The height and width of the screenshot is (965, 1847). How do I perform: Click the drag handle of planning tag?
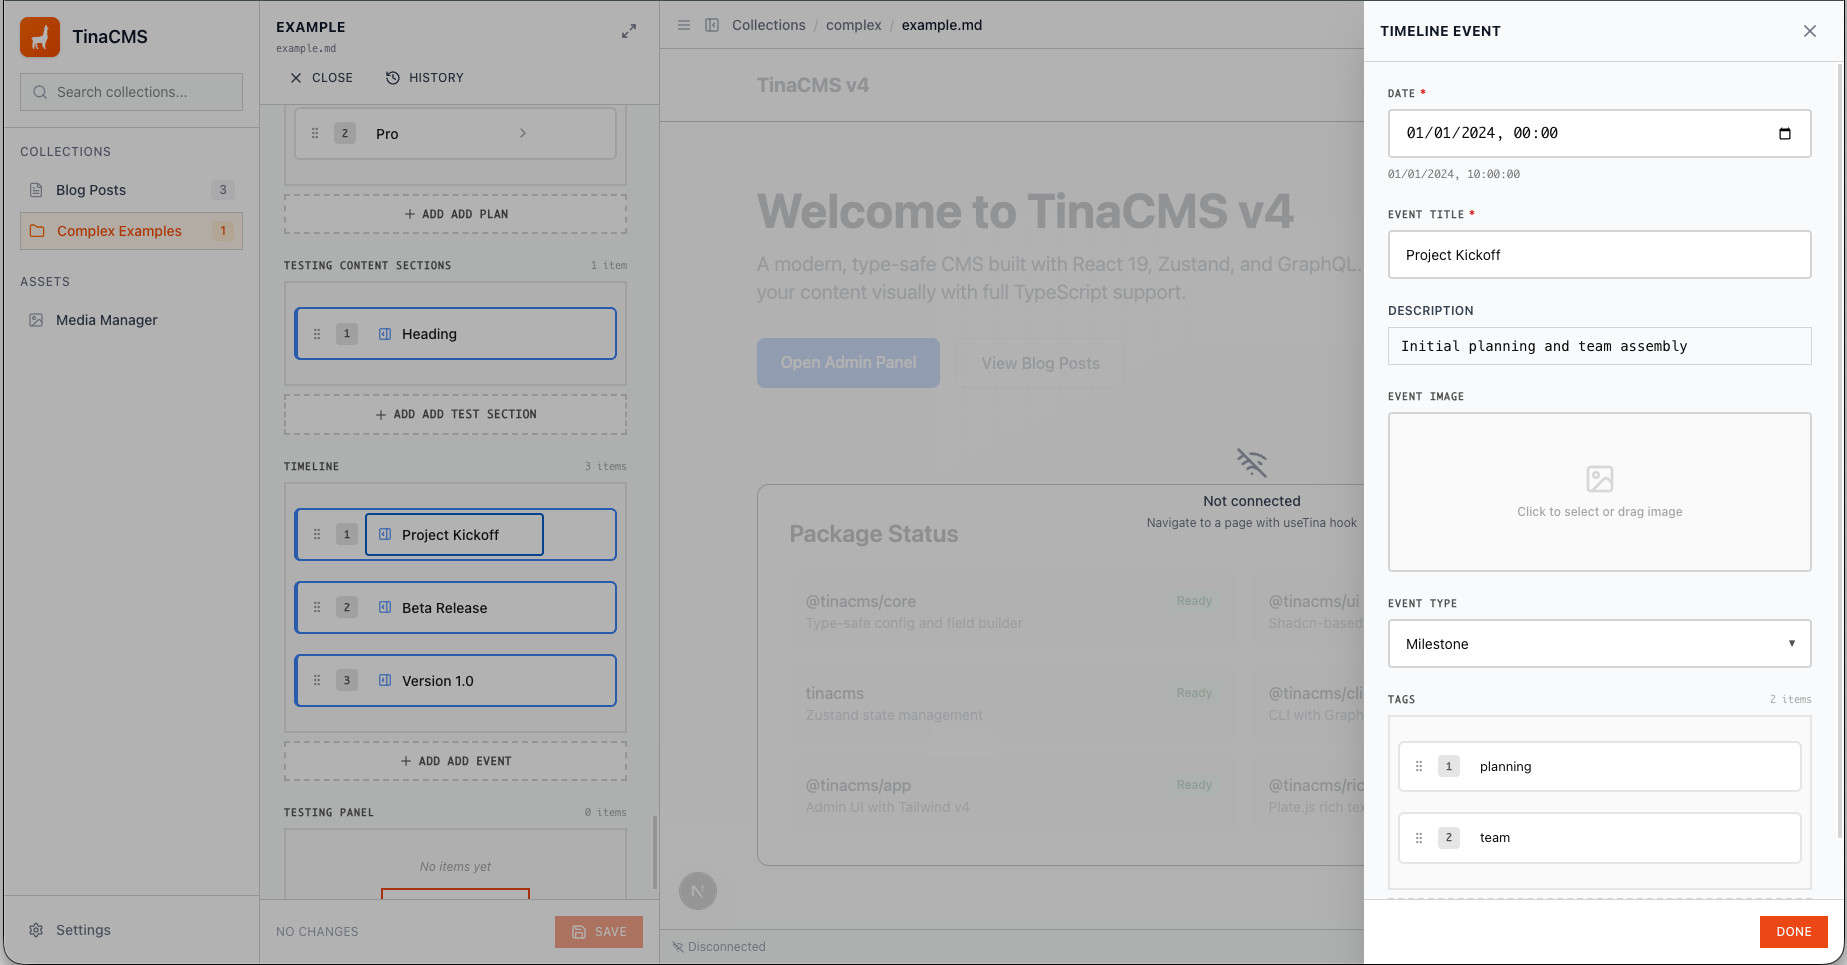click(x=1419, y=767)
